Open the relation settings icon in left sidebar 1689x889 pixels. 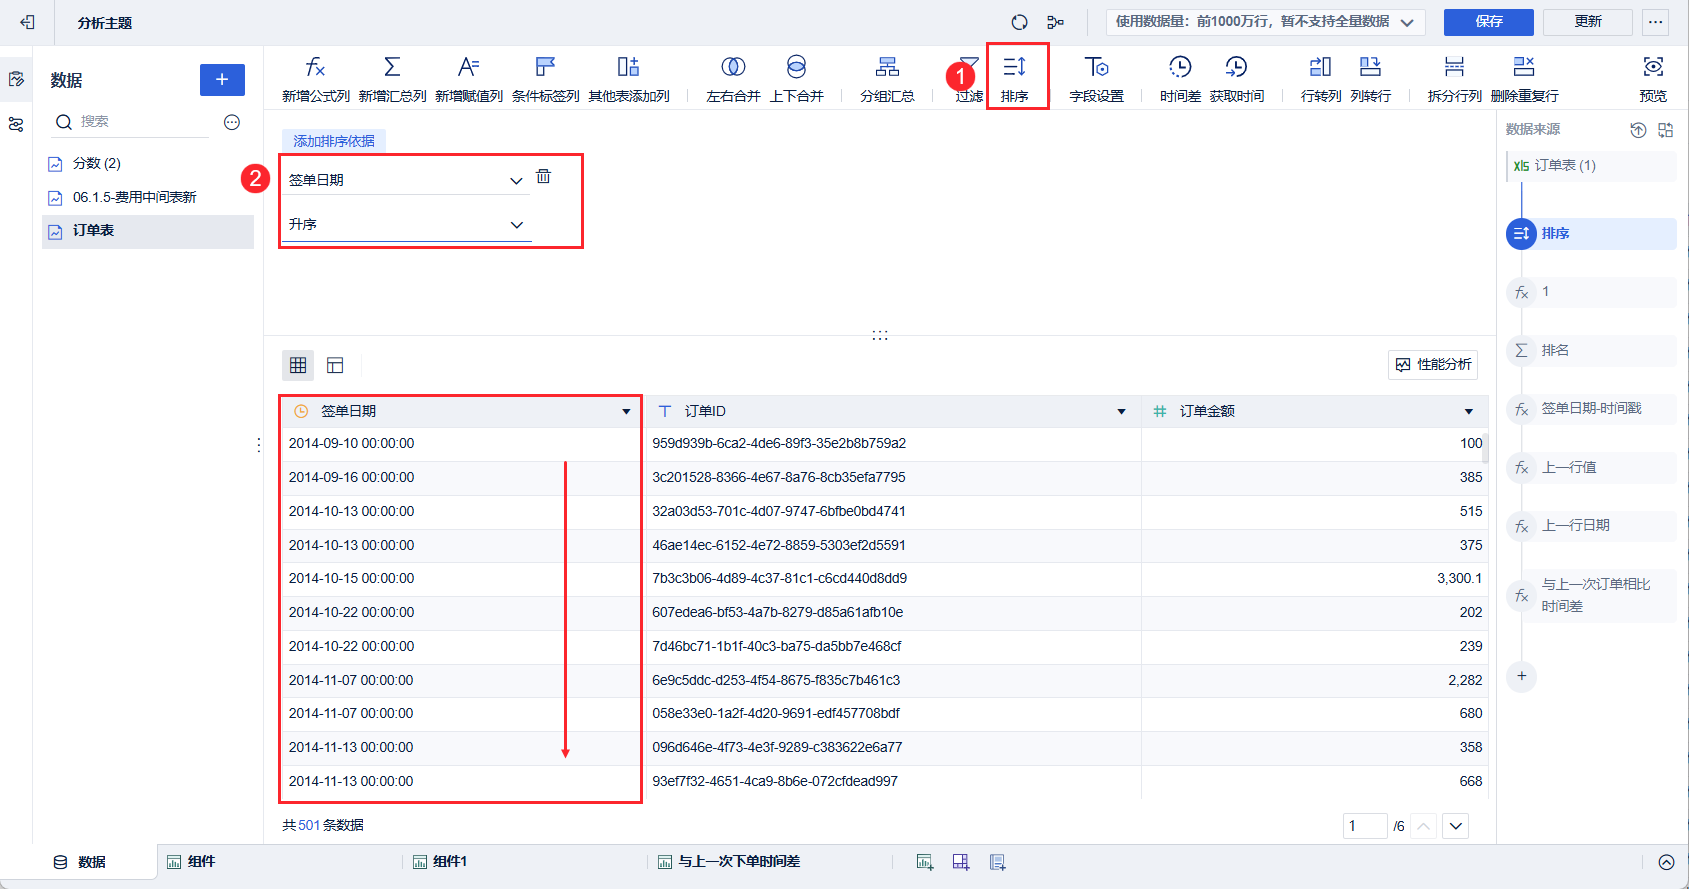coord(16,124)
